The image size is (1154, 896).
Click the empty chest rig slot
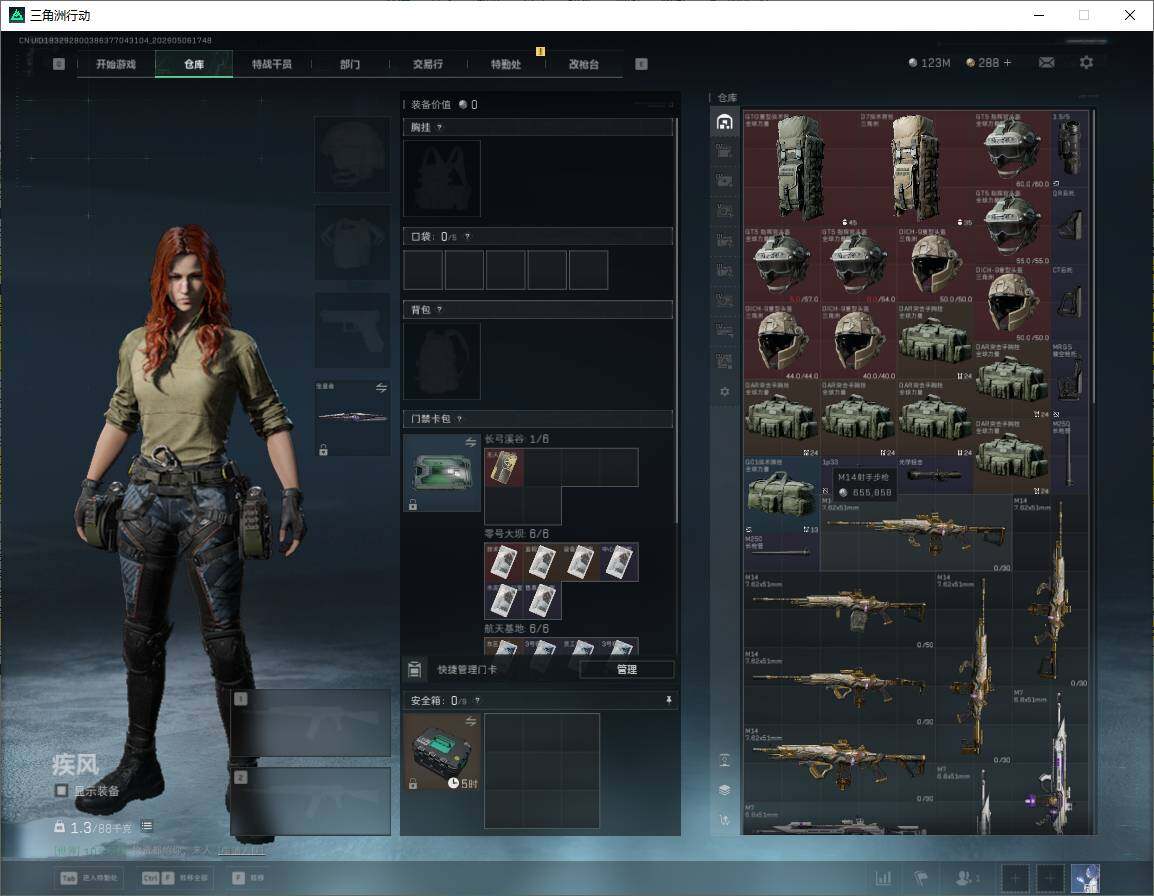tap(442, 178)
